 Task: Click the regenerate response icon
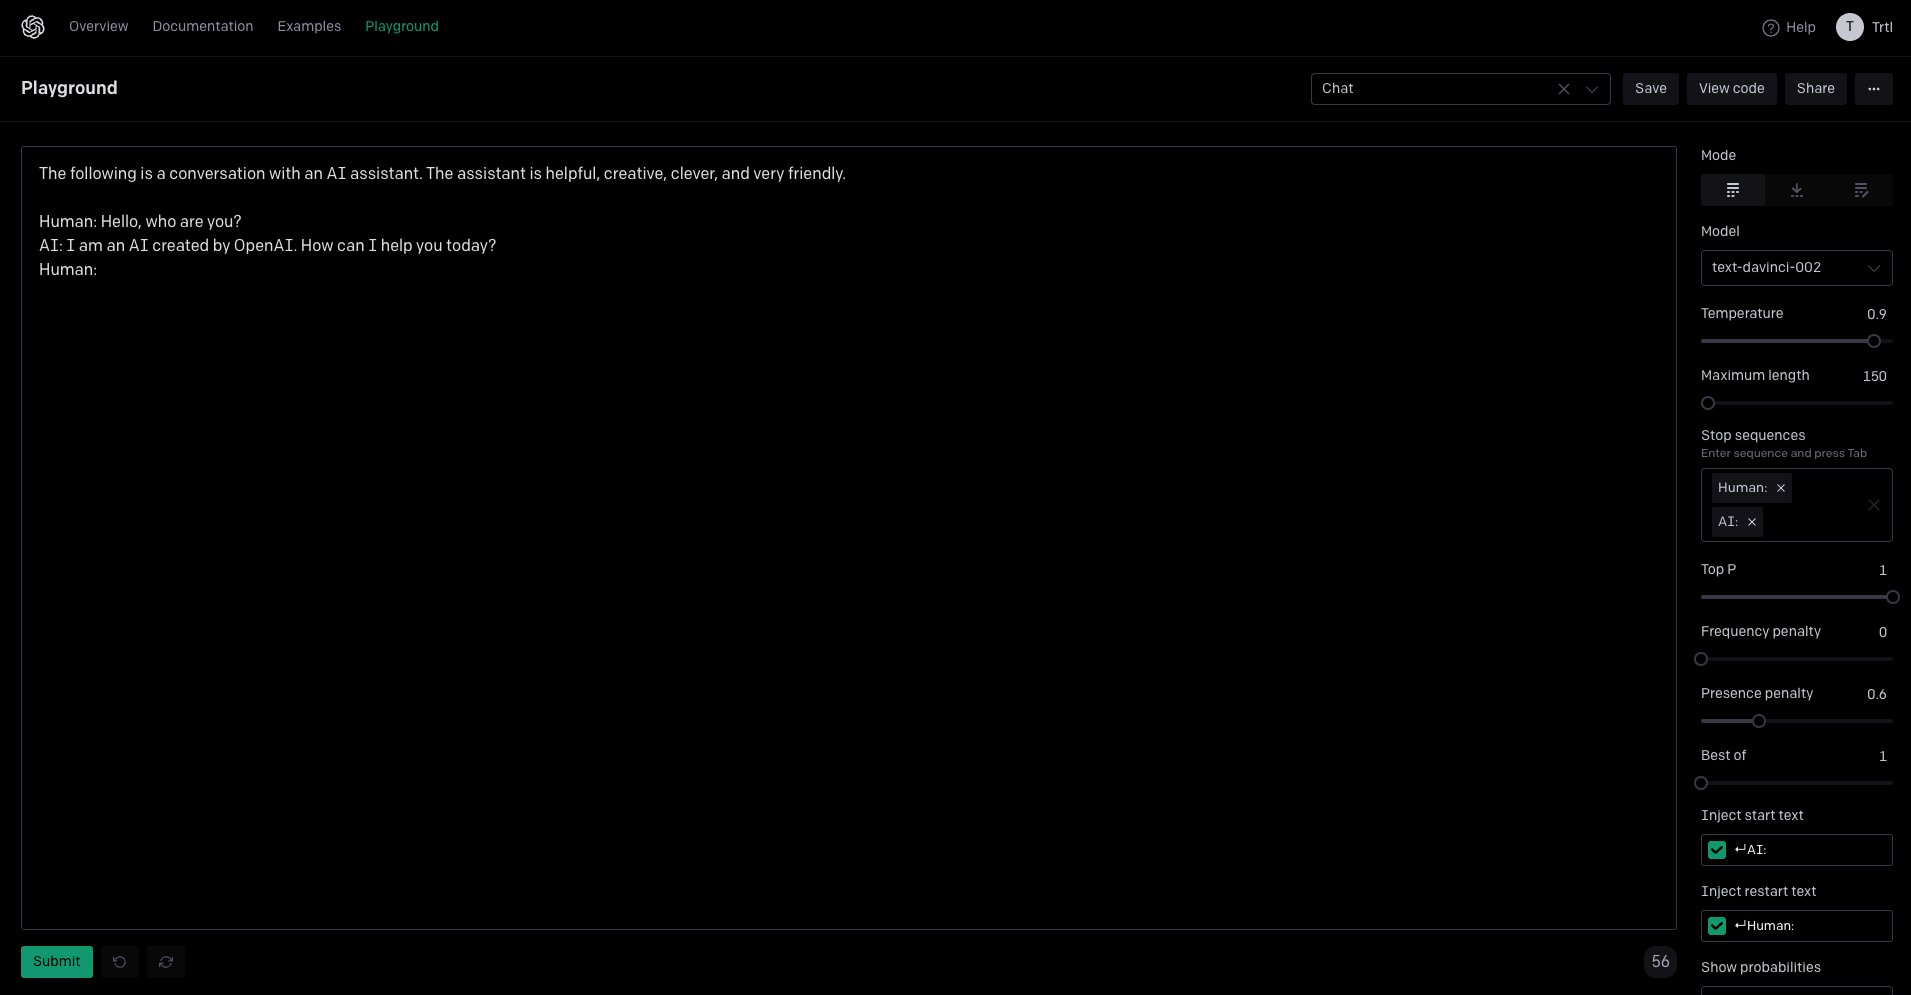[x=166, y=961]
